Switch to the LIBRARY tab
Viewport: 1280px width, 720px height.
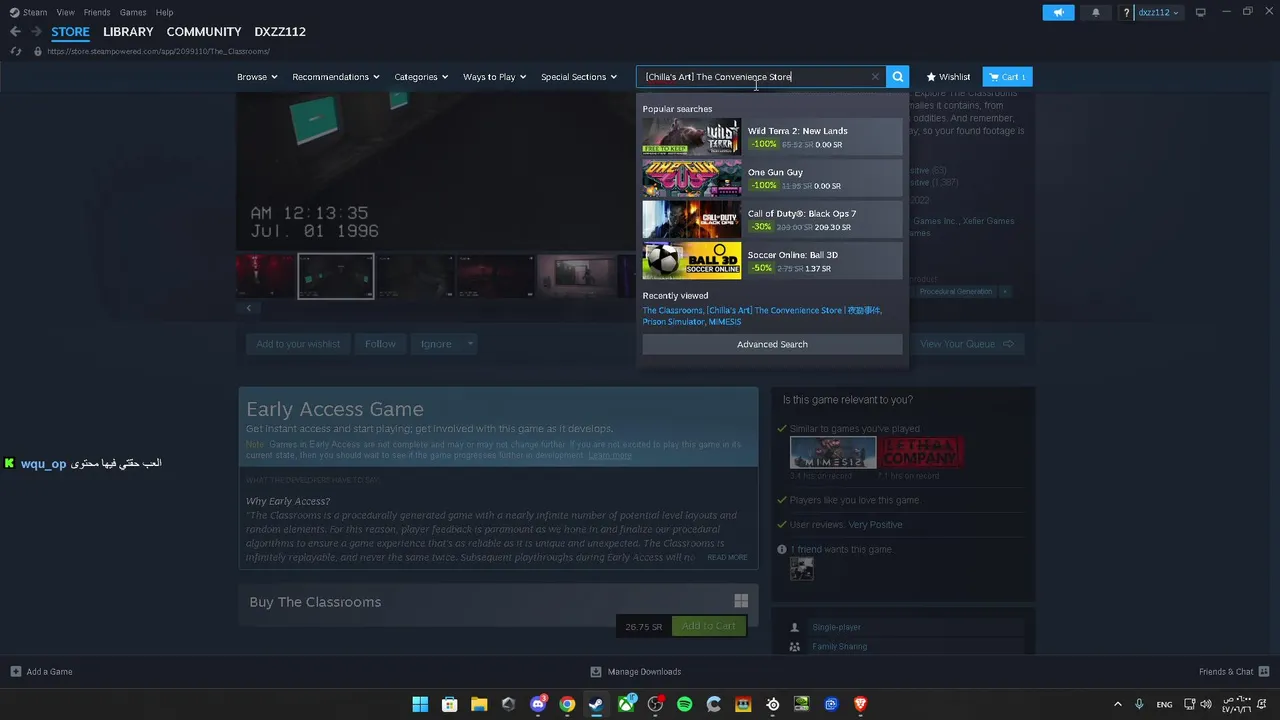128,32
